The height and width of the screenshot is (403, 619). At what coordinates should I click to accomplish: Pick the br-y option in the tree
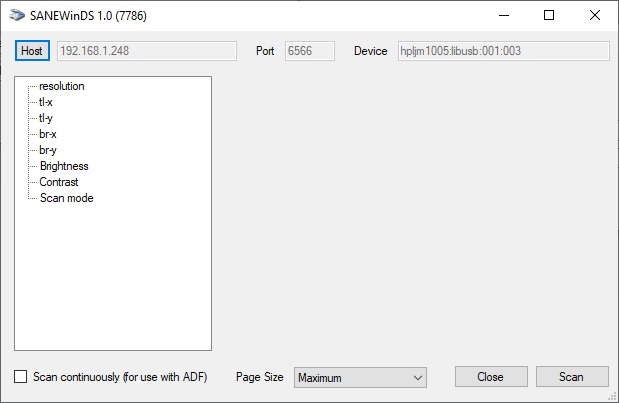coord(47,150)
